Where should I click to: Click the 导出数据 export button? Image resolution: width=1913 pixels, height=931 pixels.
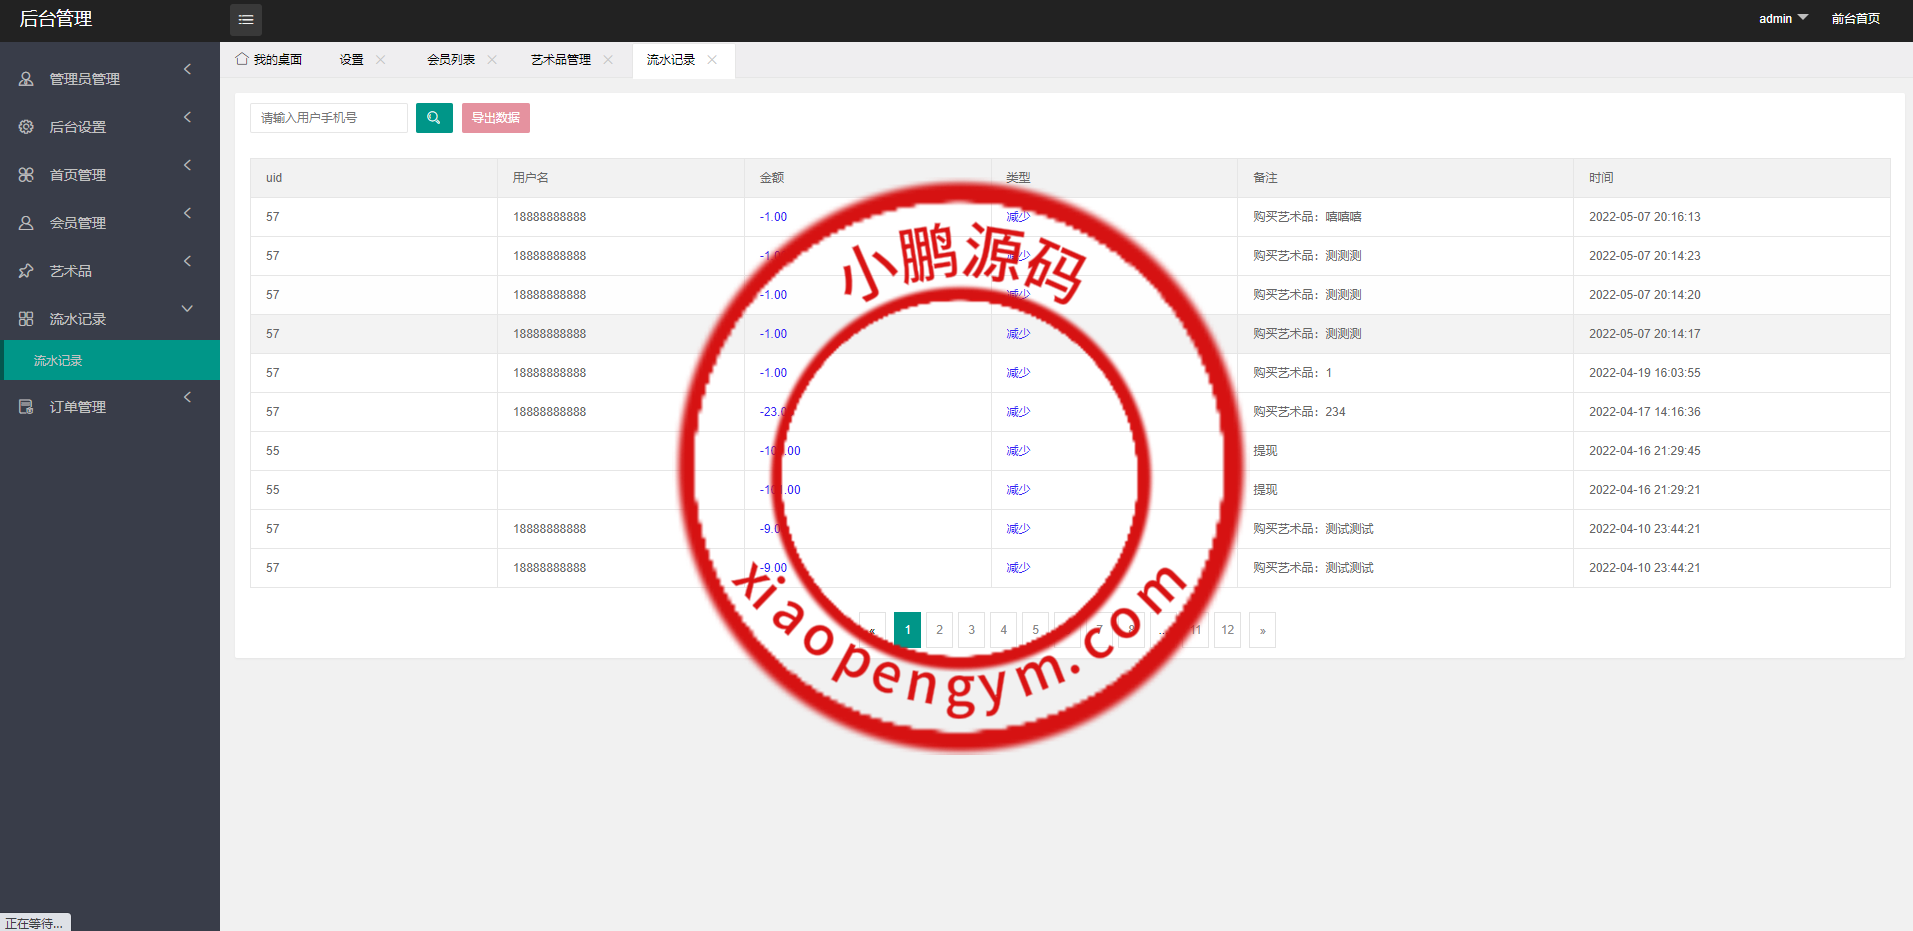click(496, 118)
